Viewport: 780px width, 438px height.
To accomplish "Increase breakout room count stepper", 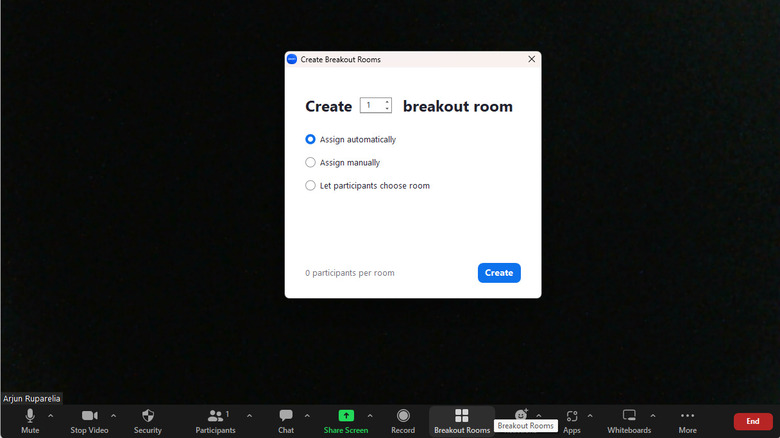I will 387,102.
